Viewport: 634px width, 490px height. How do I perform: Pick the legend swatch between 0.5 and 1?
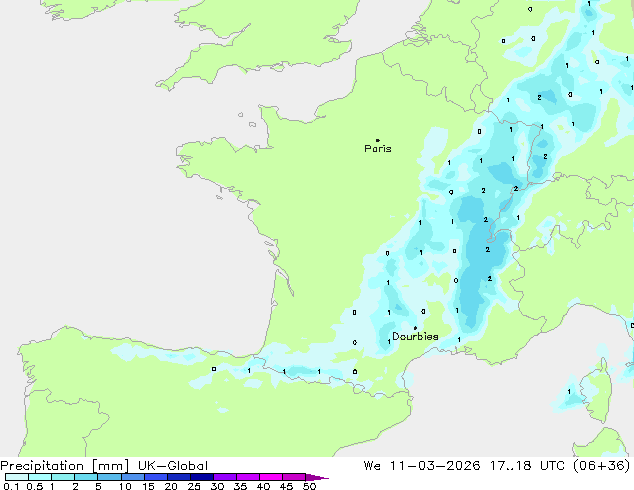click(40, 477)
